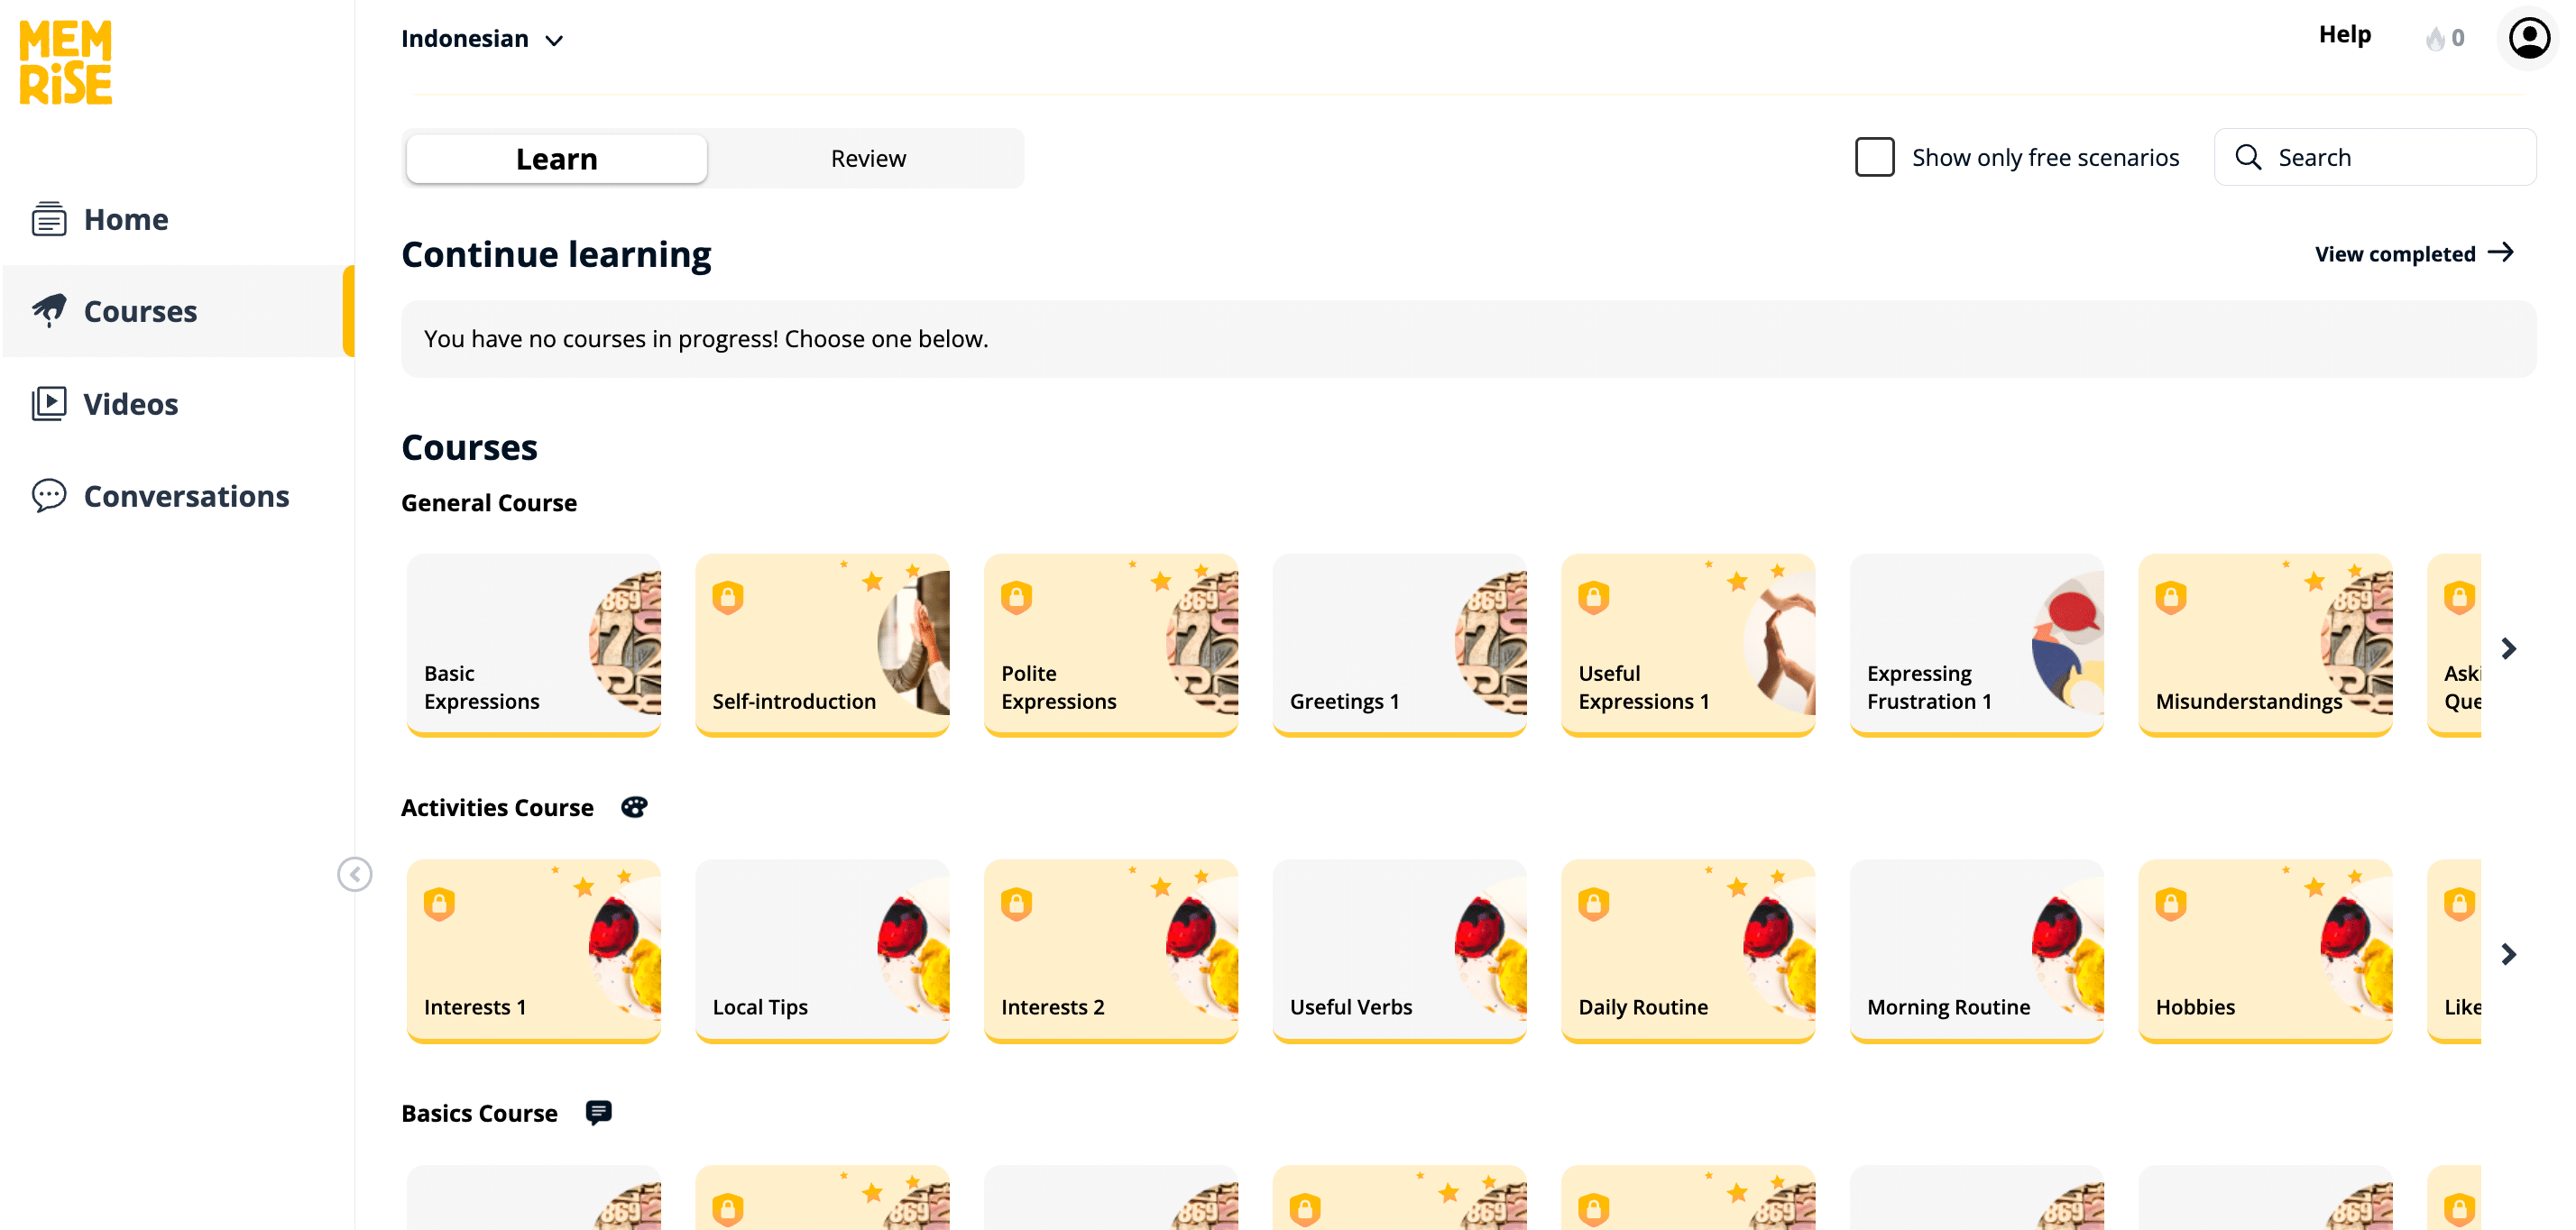Screen dimensions: 2576x1230
Task: Collapse the sidebar with the arrow toggle
Action: coord(354,874)
